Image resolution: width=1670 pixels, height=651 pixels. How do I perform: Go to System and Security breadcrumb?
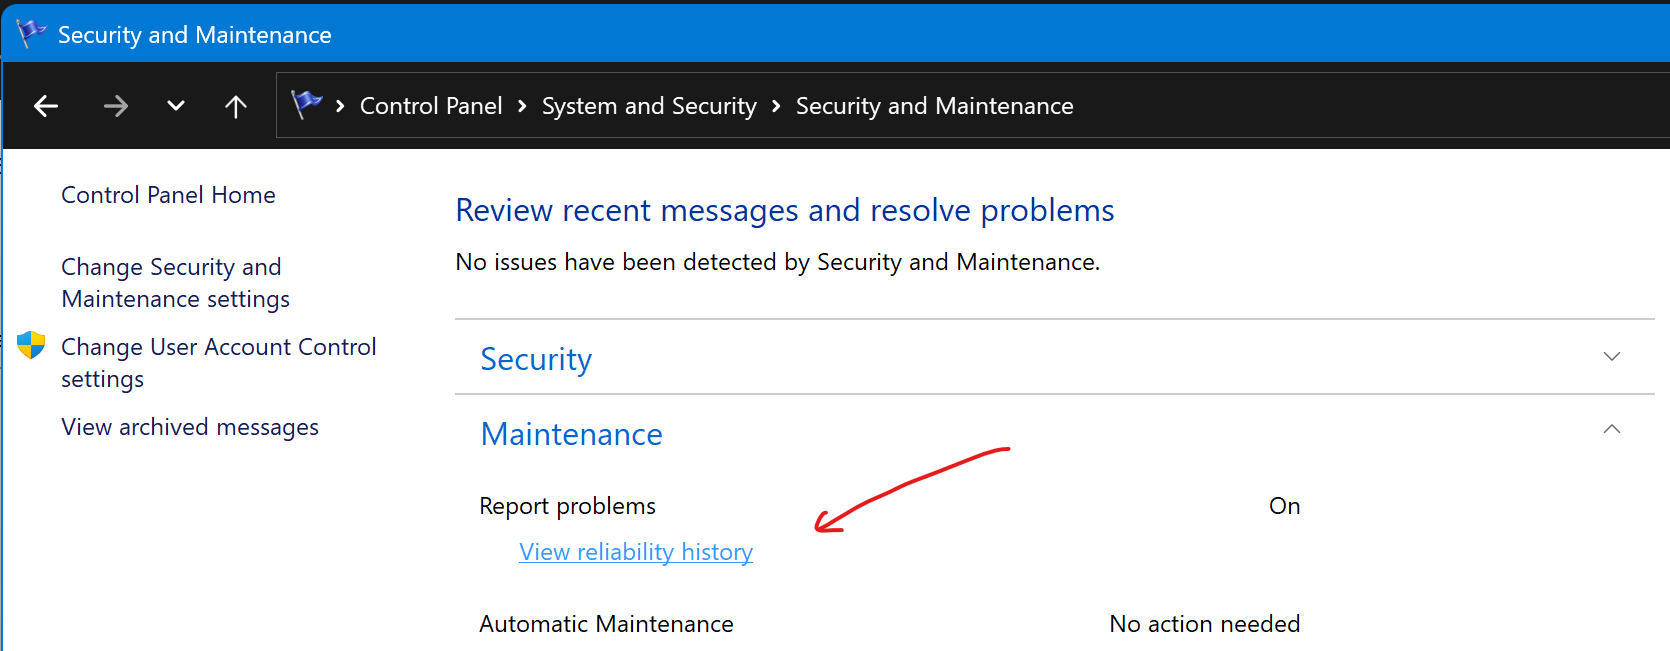pos(649,106)
